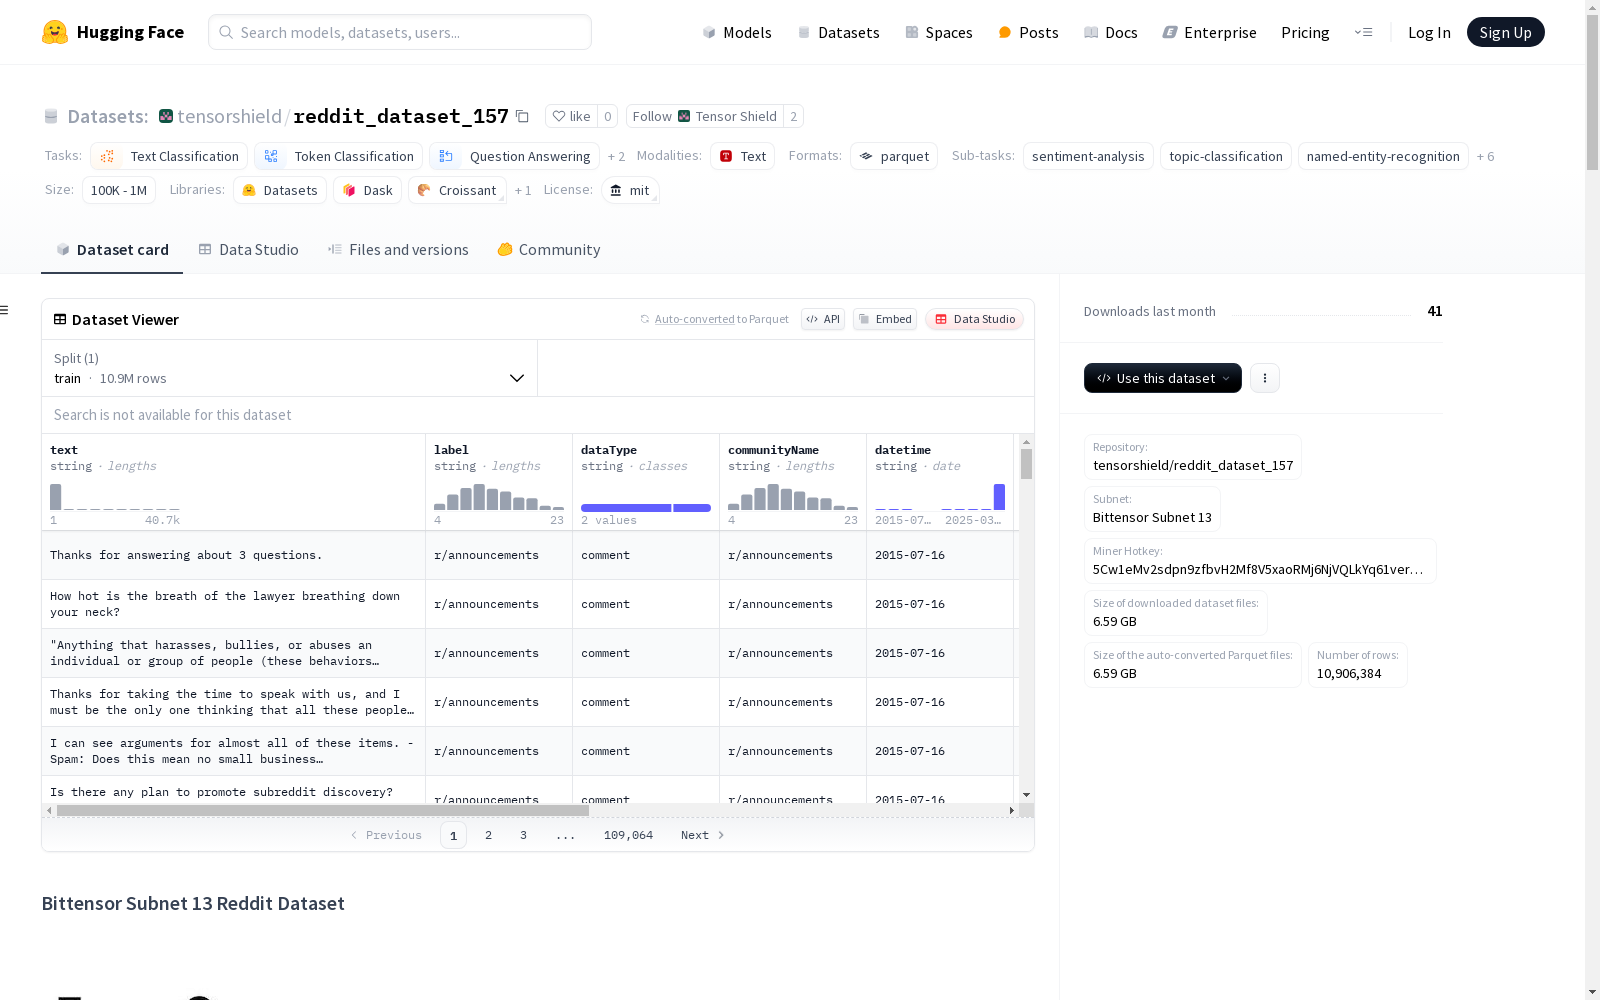1600x1000 pixels.
Task: Click the Datasets library tag
Action: click(x=280, y=190)
